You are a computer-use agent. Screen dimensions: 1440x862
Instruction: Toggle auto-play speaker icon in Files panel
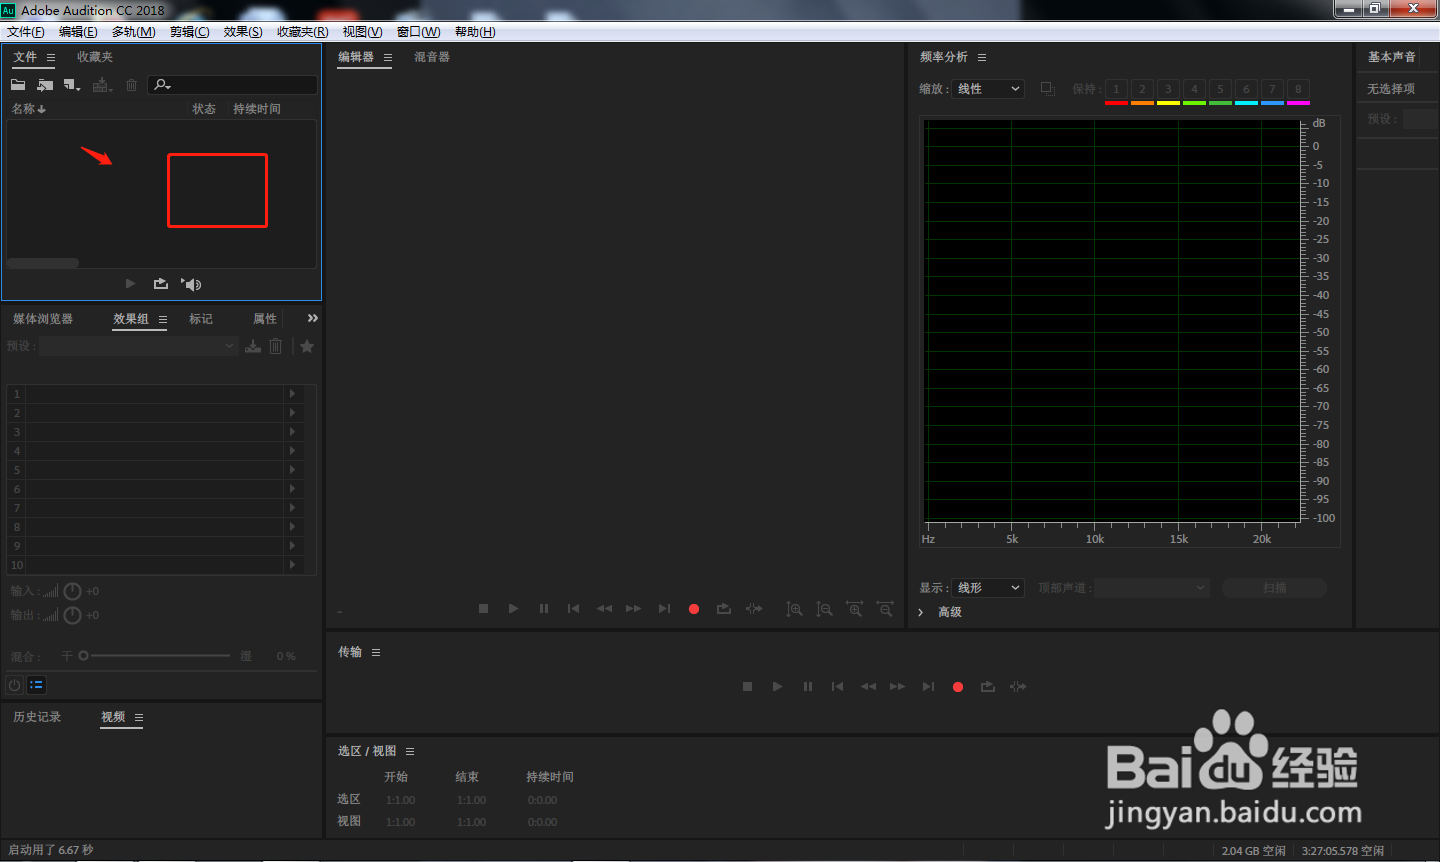(191, 284)
